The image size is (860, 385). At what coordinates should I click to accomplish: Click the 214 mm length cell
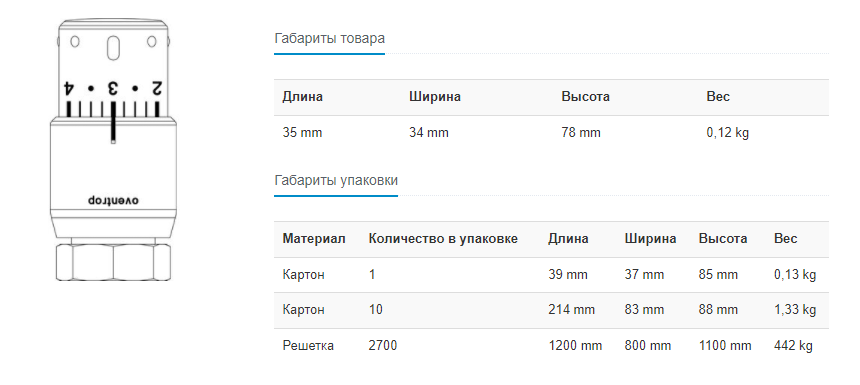click(x=572, y=310)
